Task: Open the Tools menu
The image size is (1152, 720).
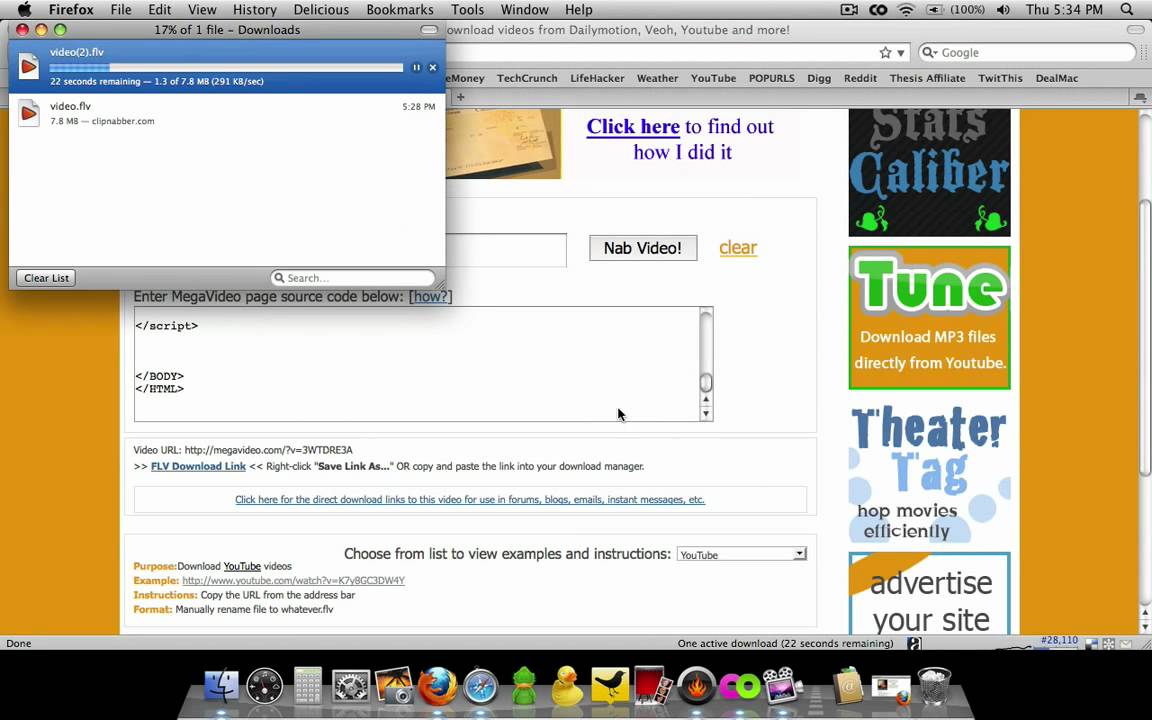Action: click(x=467, y=10)
